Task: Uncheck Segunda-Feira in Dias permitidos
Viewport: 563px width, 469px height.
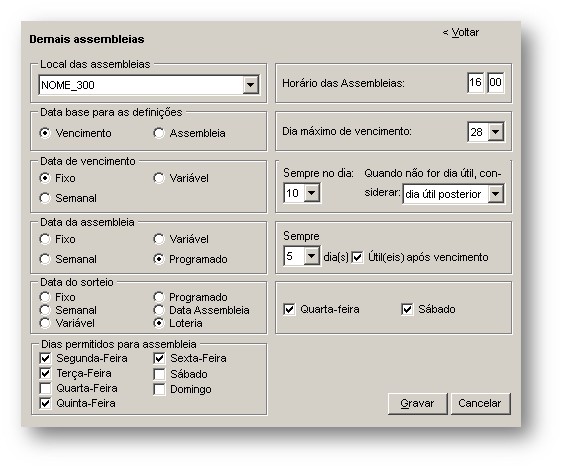Action: click(x=45, y=358)
